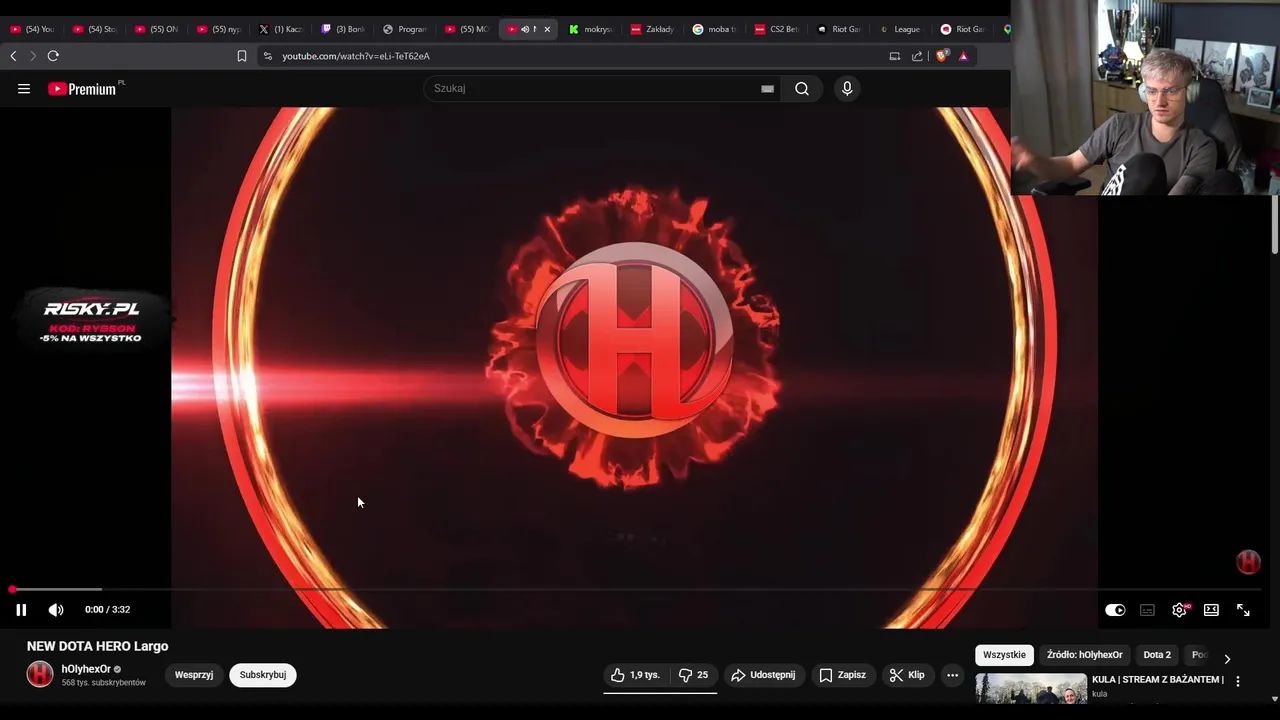This screenshot has height=720, width=1280.
Task: Click the 0:00 / 3:32 time display
Action: click(x=107, y=610)
